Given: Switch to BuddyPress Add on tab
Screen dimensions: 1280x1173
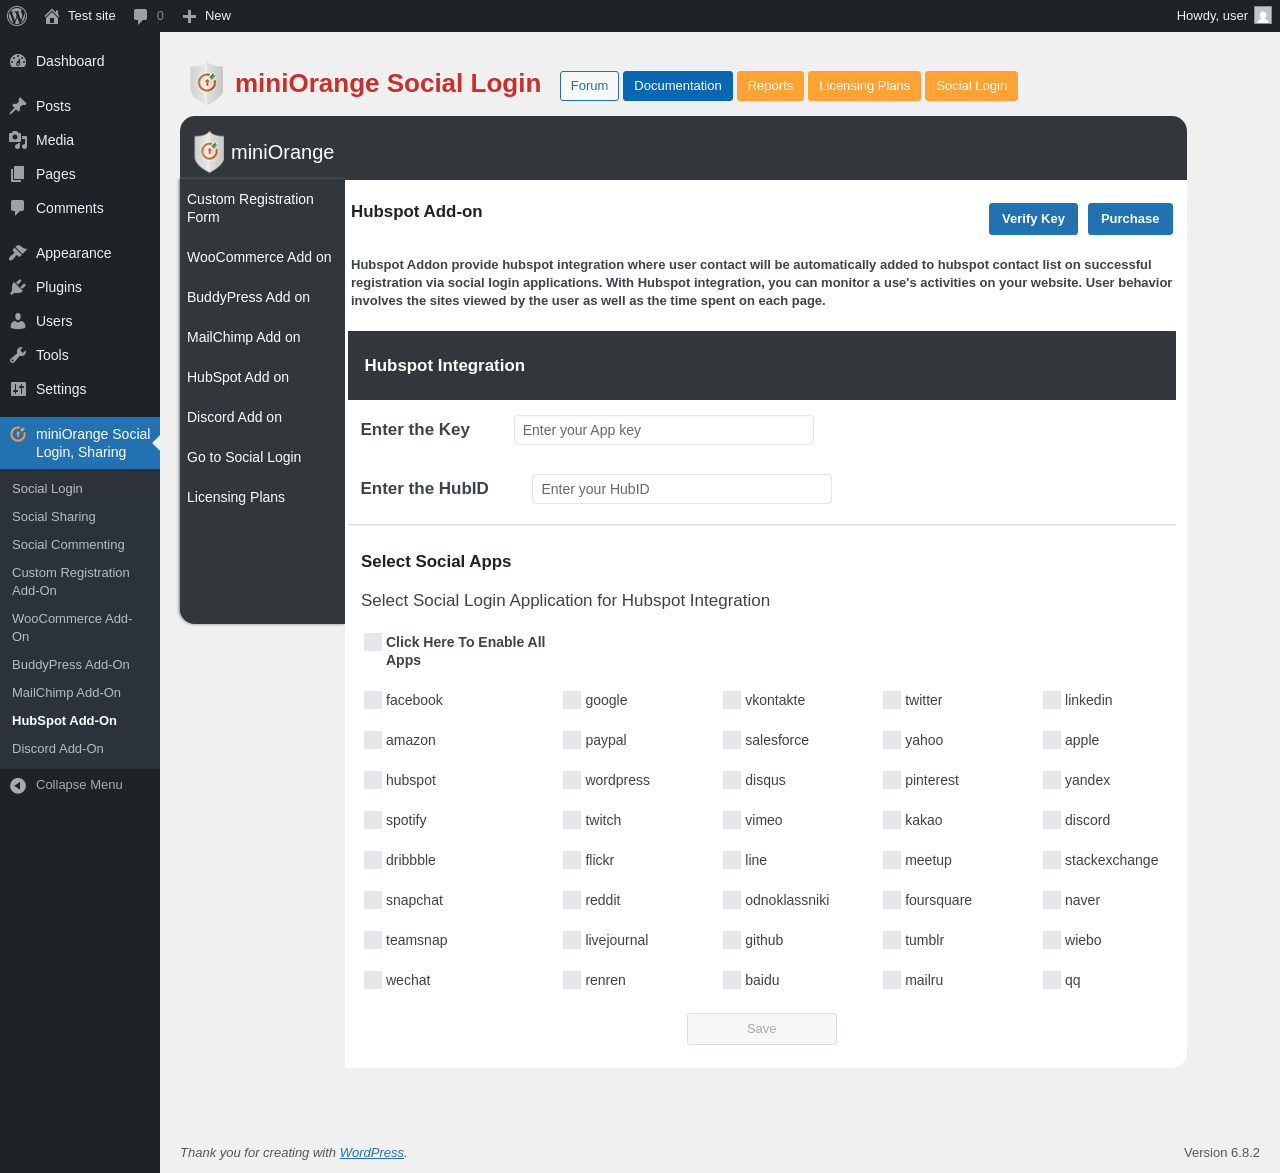Looking at the screenshot, I should click(x=262, y=297).
